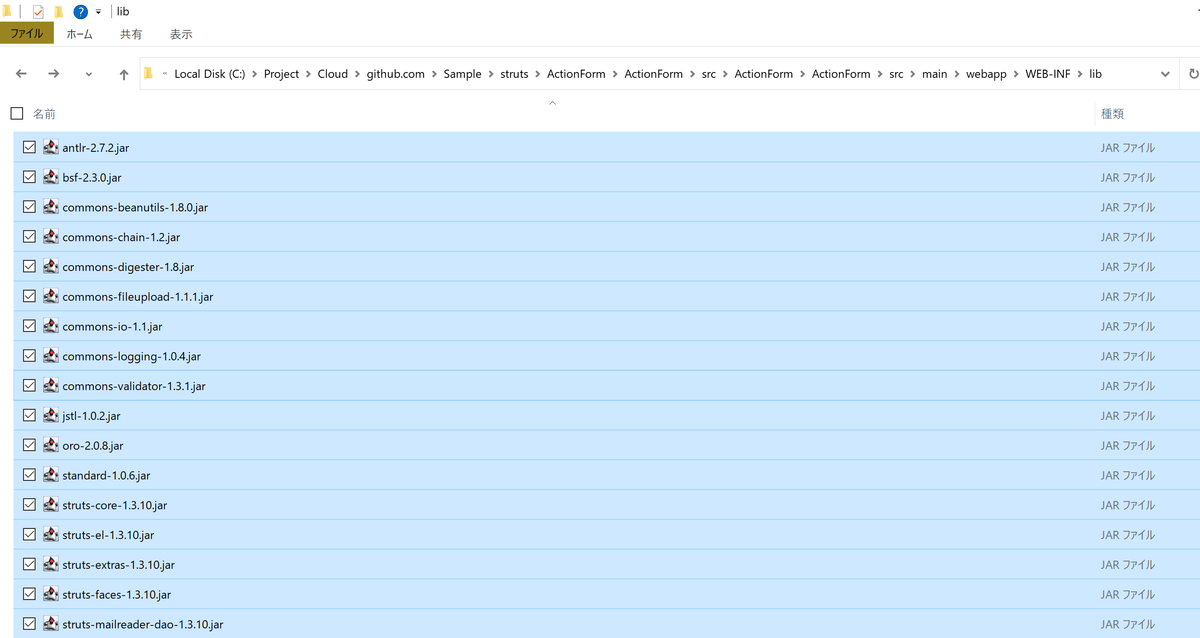The height and width of the screenshot is (638, 1200).
Task: Click the jar icon of struts-faces-1.3.10.jar
Action: (x=50, y=594)
